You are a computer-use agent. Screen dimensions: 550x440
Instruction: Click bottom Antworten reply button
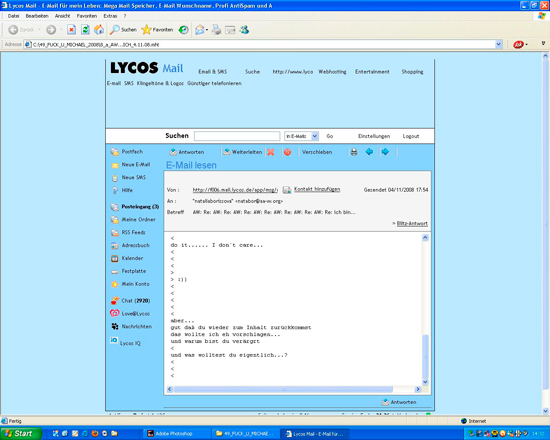pyautogui.click(x=399, y=402)
